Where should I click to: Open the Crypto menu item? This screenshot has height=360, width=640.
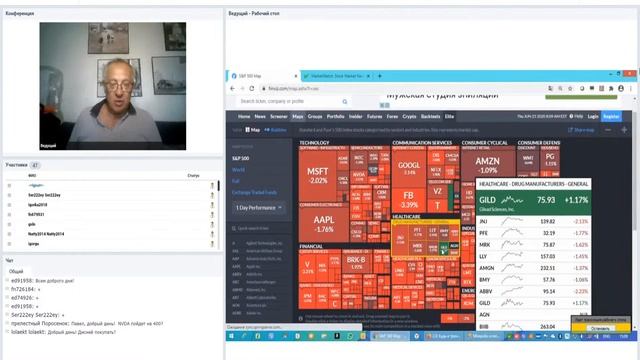coord(409,116)
